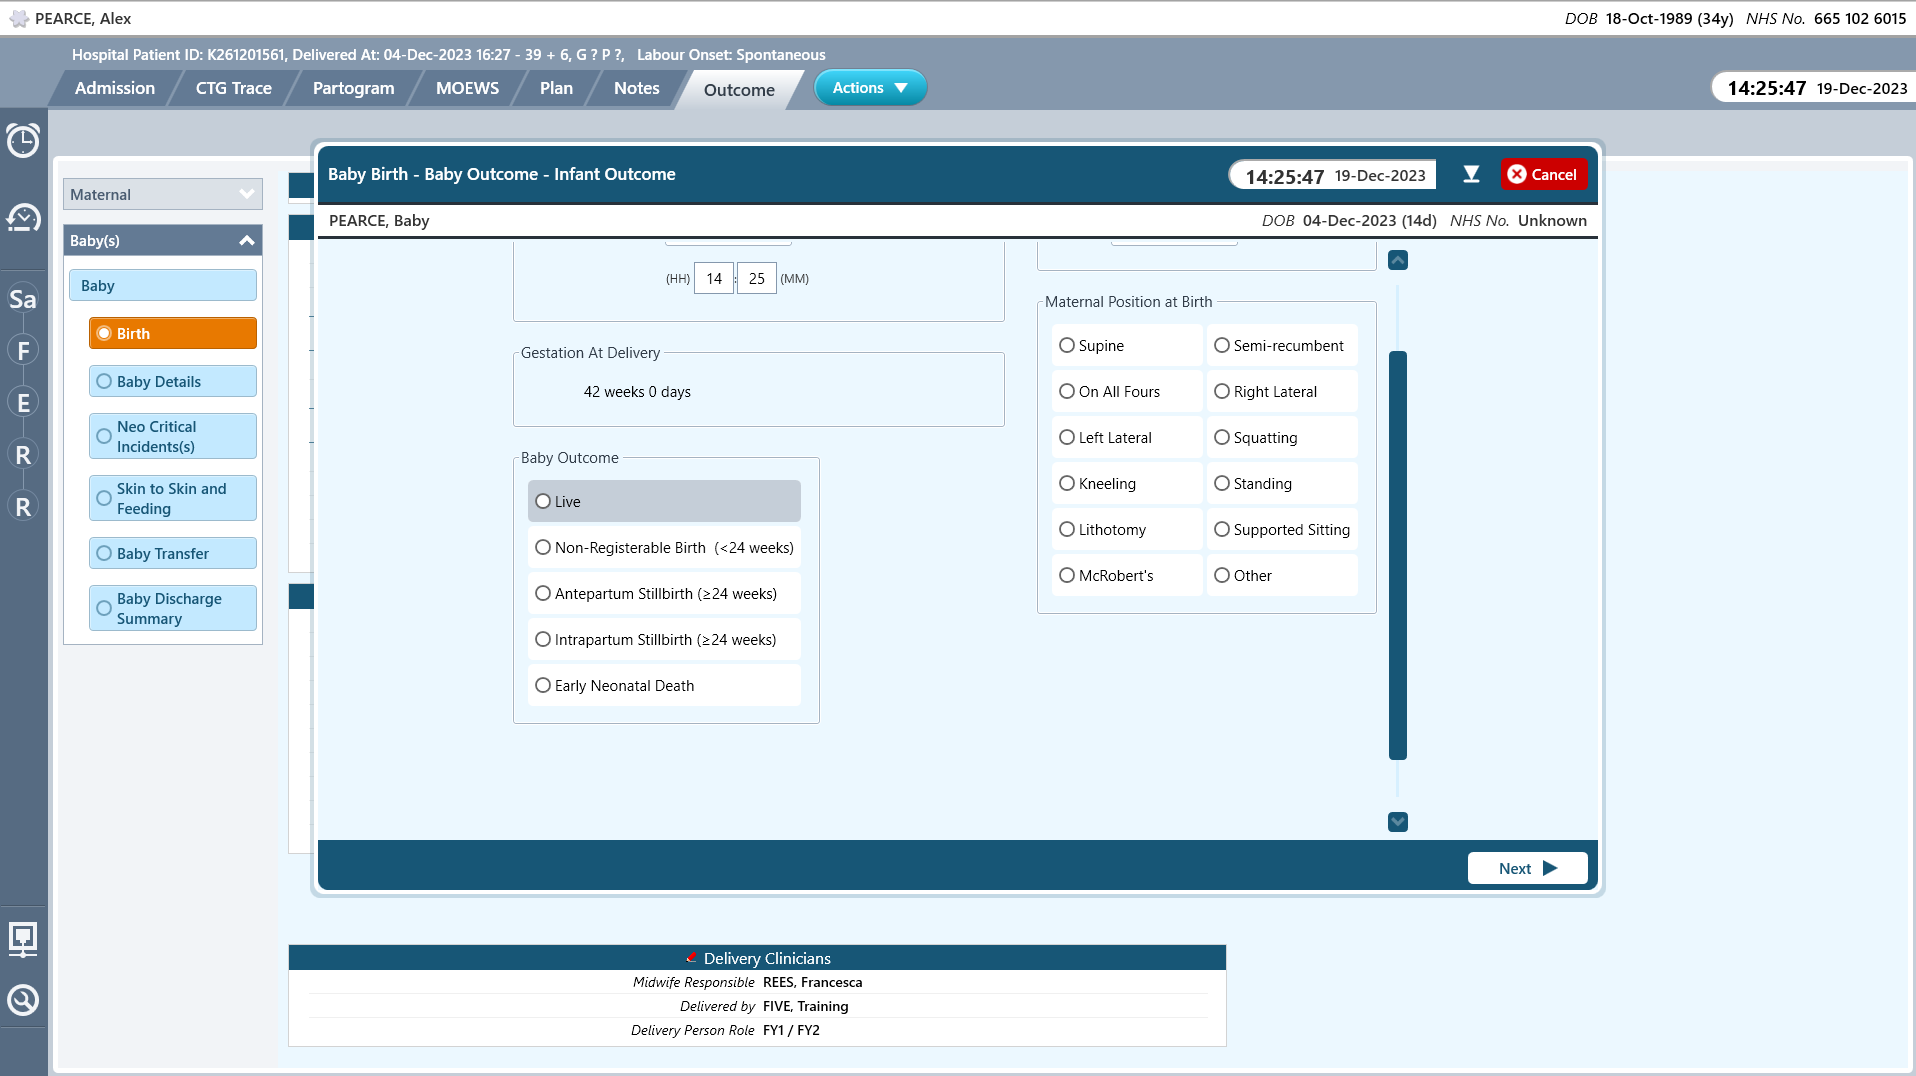Open Skin to Skin and Feeding
Image resolution: width=1916 pixels, height=1076 pixels.
172,498
